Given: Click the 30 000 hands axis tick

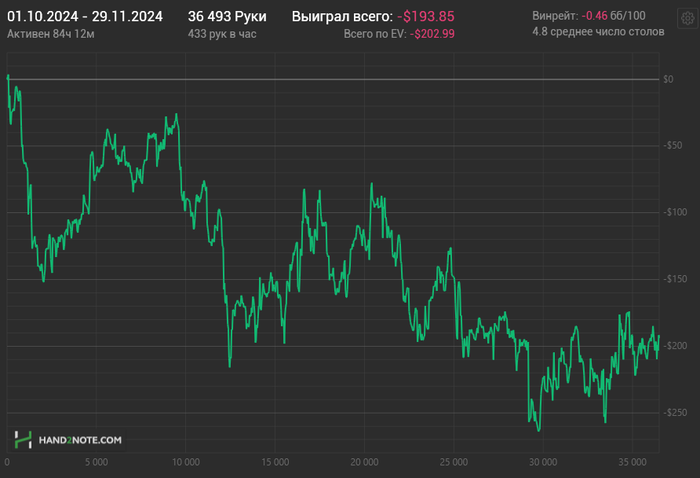Looking at the screenshot, I should click(x=543, y=463).
